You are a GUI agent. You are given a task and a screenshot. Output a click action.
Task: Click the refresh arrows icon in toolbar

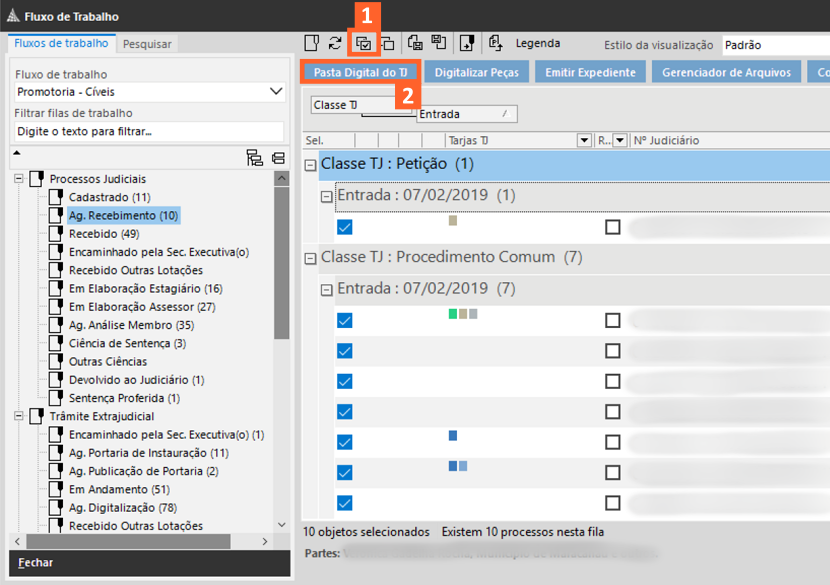pos(335,43)
